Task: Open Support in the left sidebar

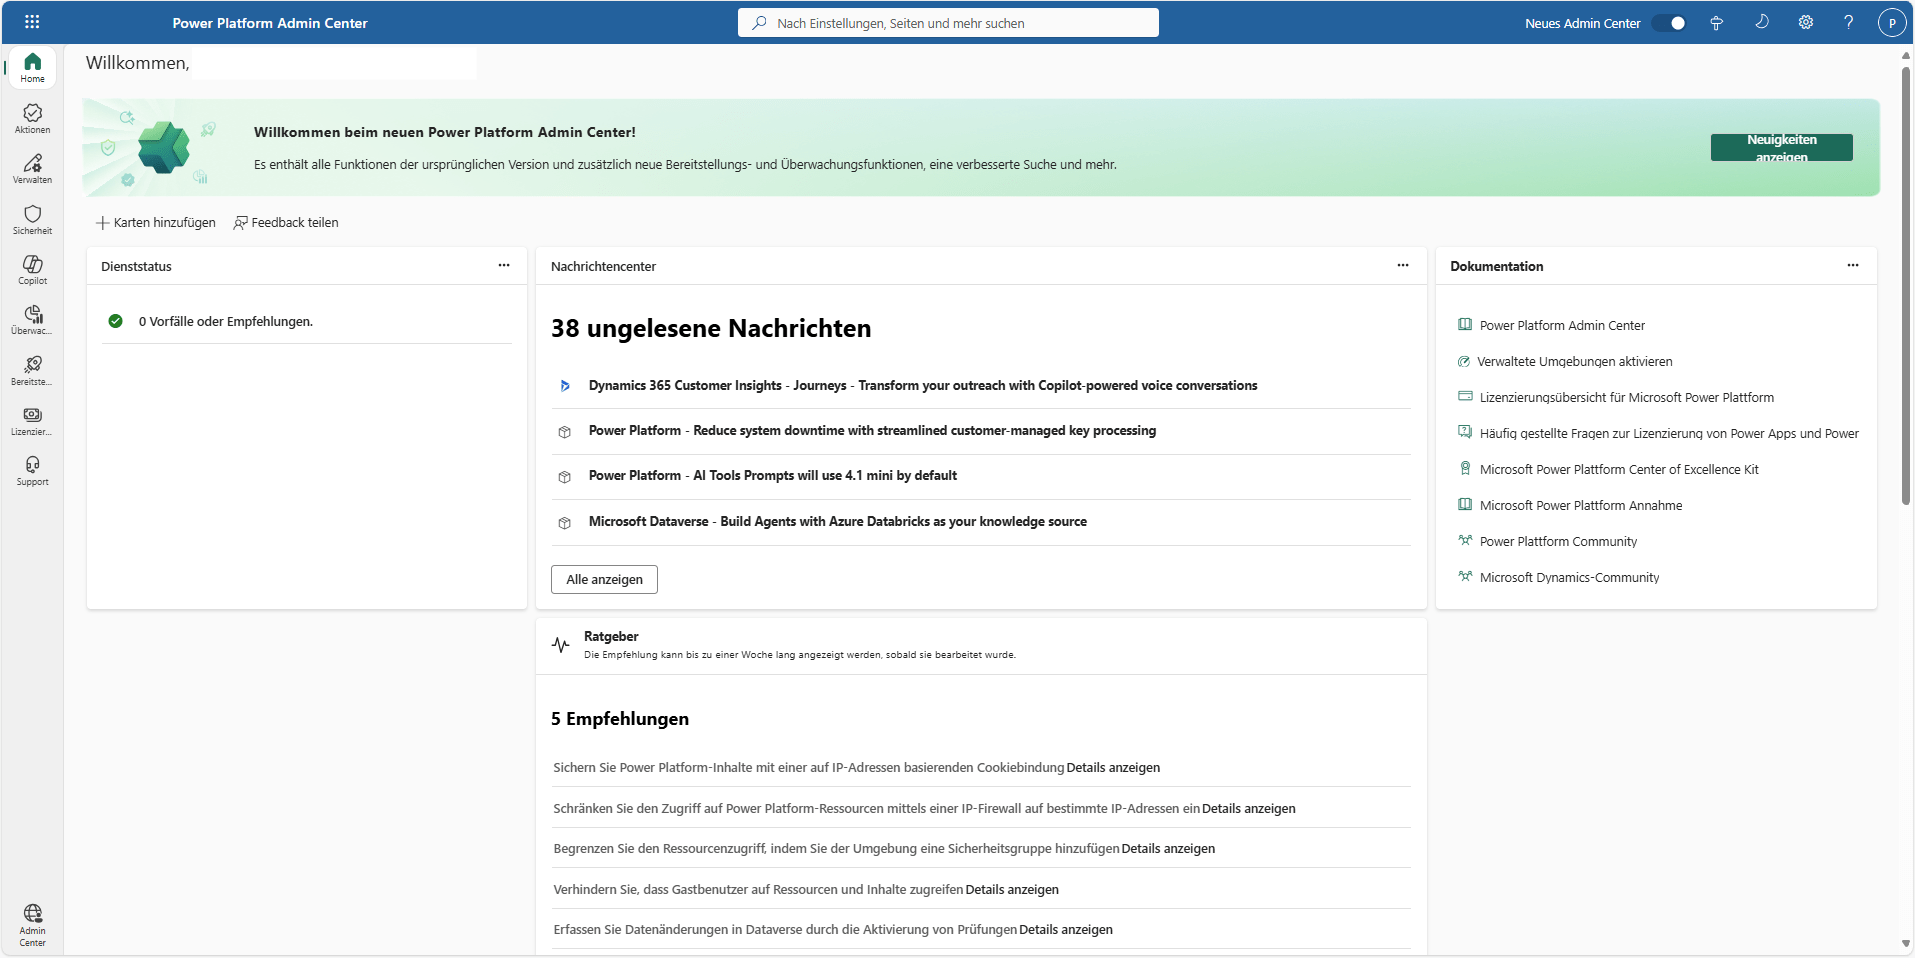Action: coord(32,470)
